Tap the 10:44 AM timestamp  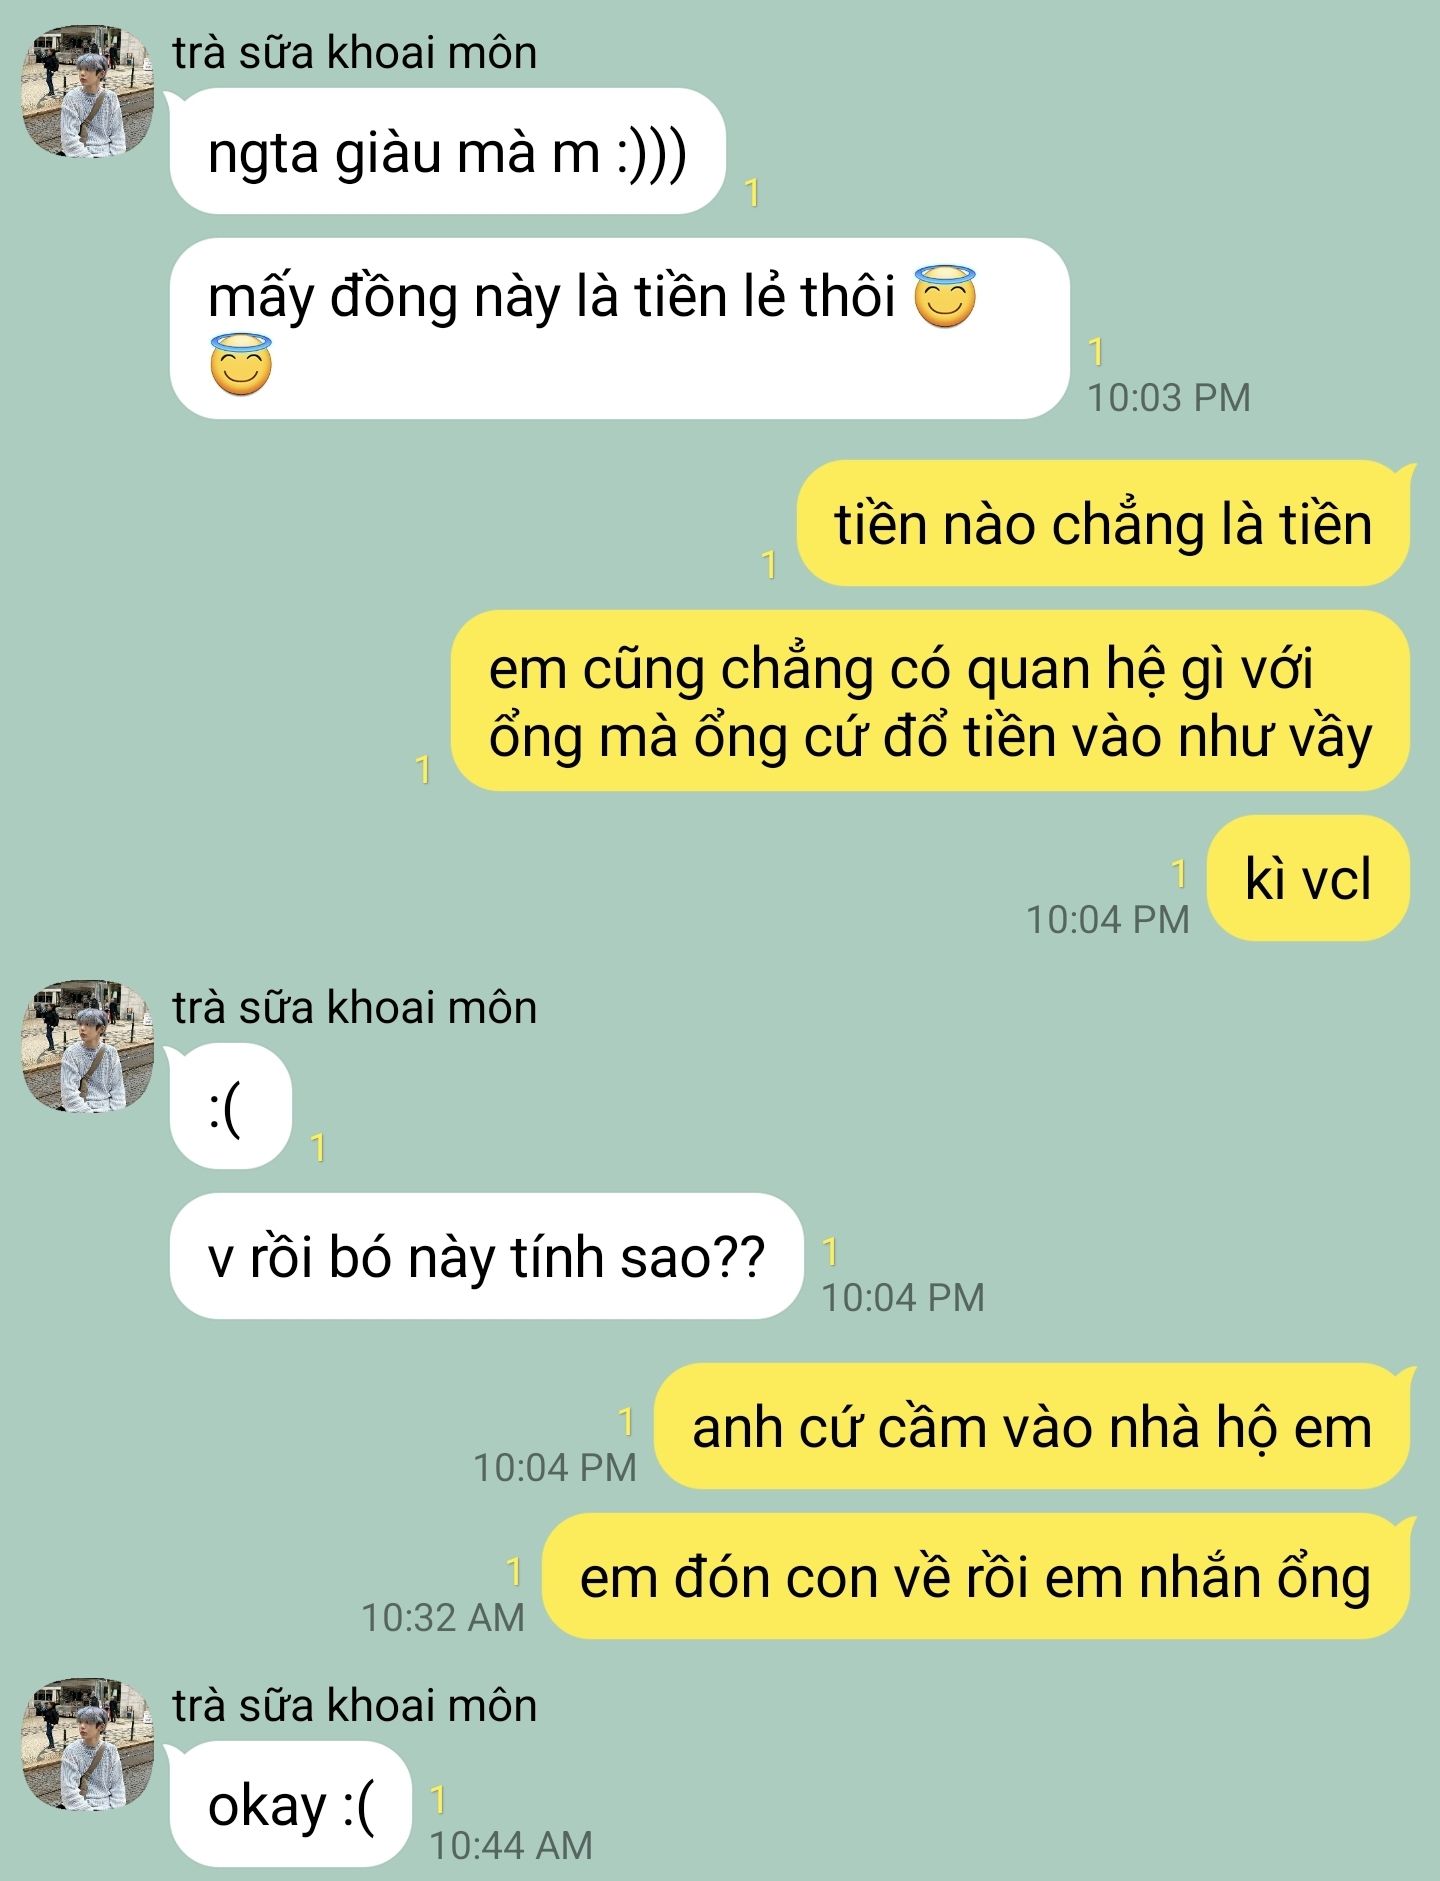511,1845
